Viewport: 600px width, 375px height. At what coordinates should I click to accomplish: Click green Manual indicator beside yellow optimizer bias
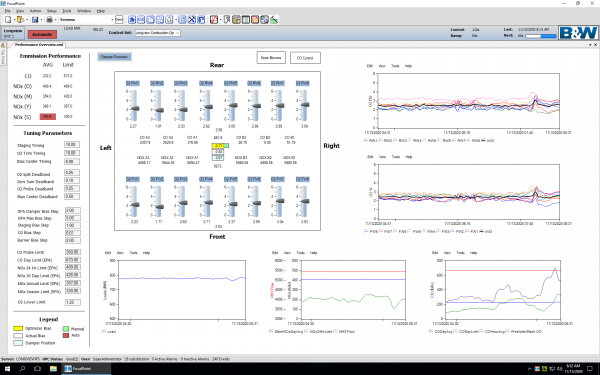tap(227, 146)
